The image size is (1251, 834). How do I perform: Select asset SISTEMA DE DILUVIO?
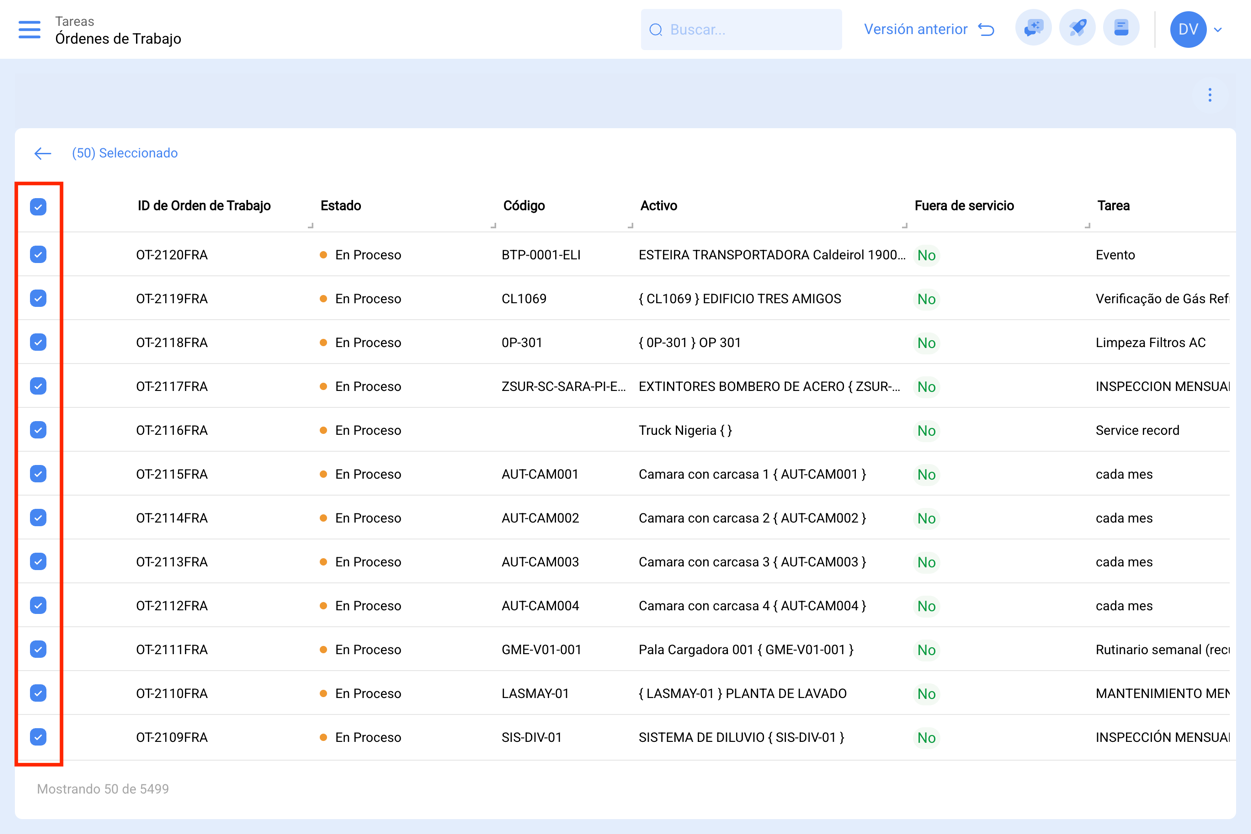(x=741, y=738)
